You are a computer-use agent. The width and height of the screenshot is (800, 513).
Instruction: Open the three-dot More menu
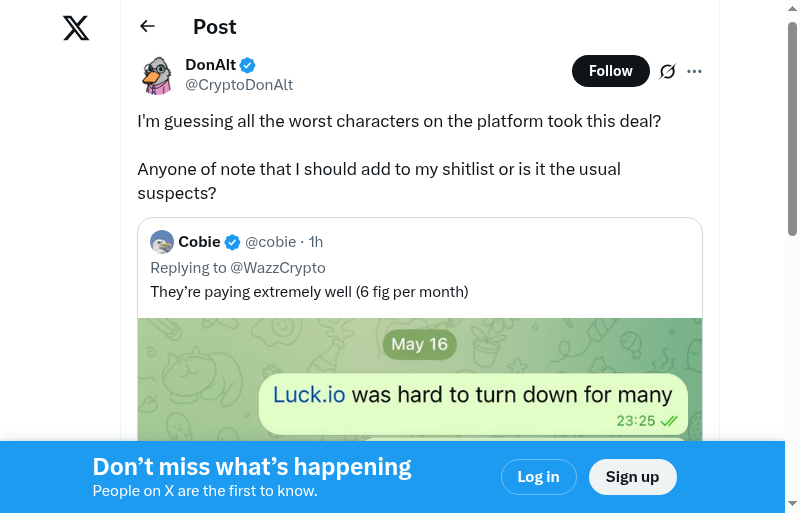[695, 71]
